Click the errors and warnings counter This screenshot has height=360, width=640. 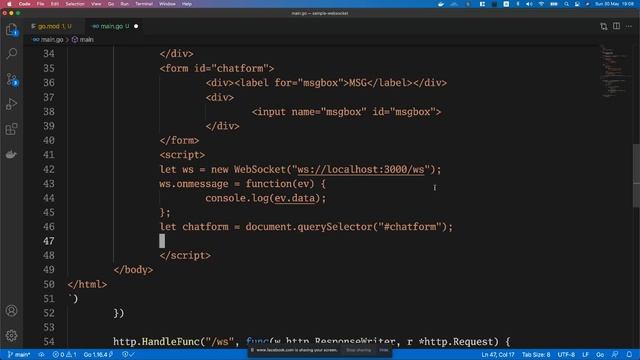[64, 354]
